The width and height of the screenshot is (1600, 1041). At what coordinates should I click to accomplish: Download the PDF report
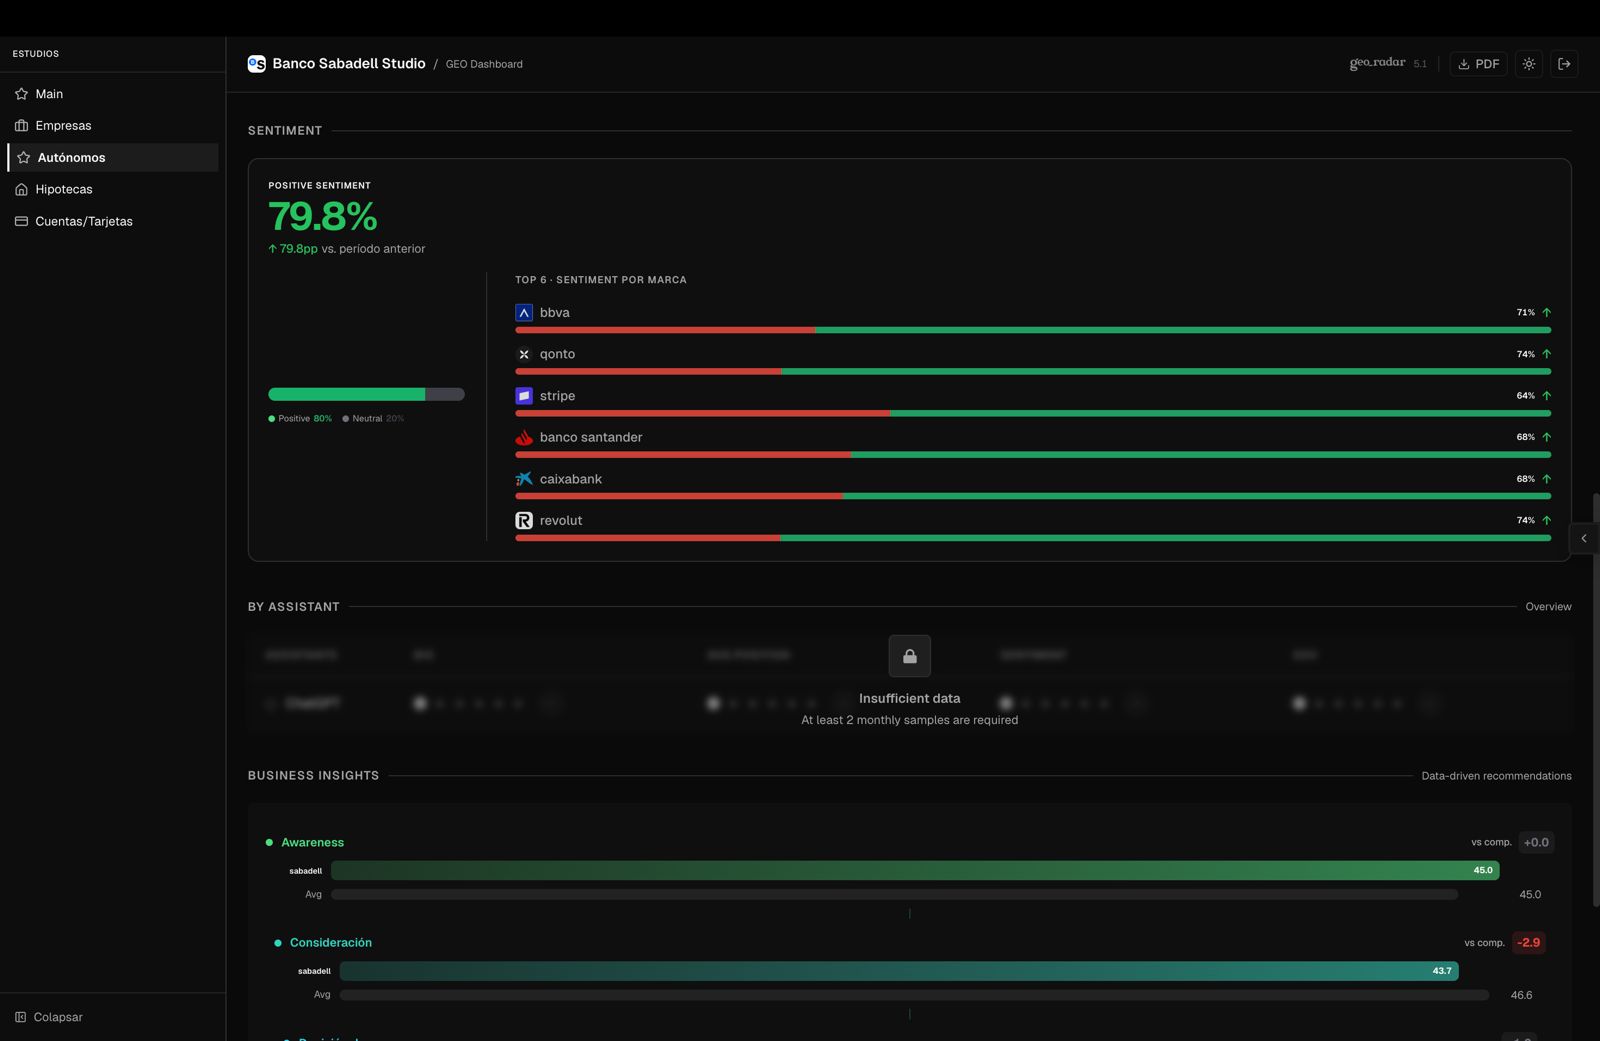click(1478, 64)
